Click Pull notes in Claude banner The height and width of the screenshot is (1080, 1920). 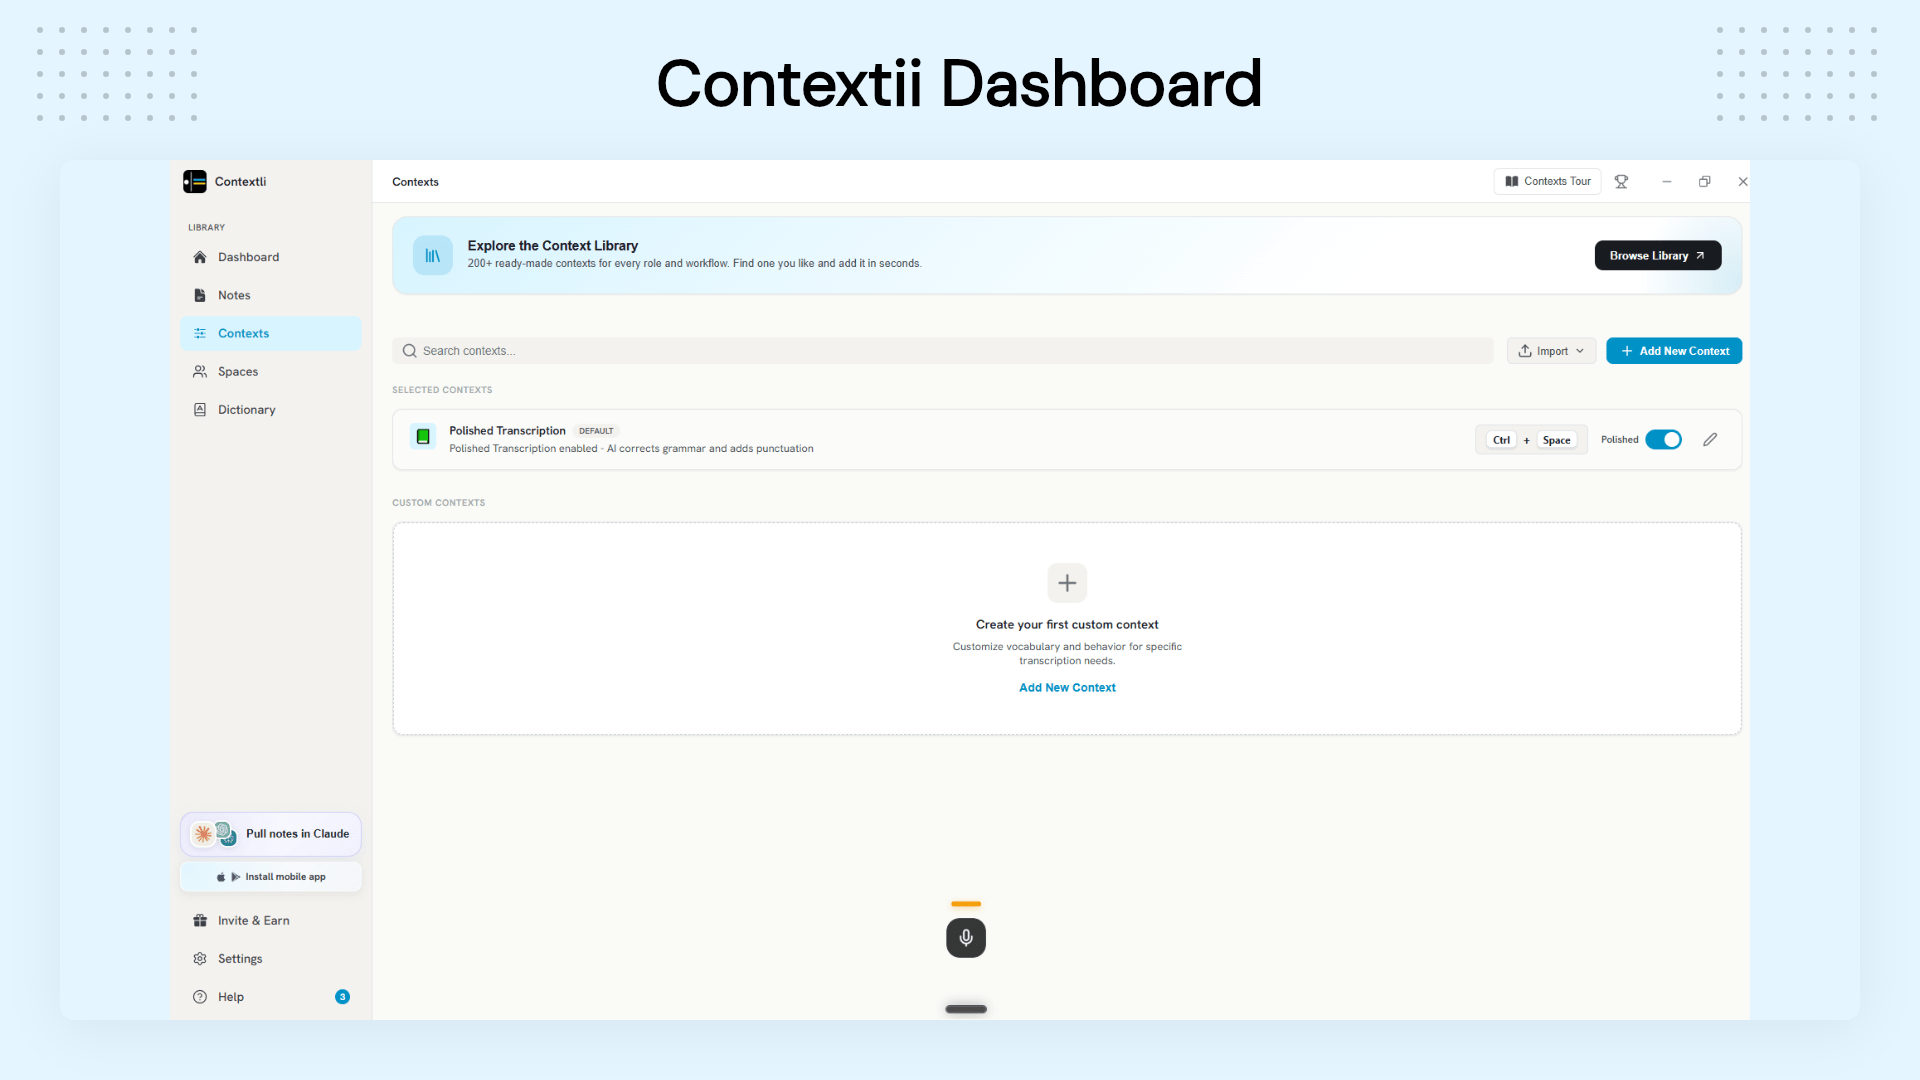point(270,833)
